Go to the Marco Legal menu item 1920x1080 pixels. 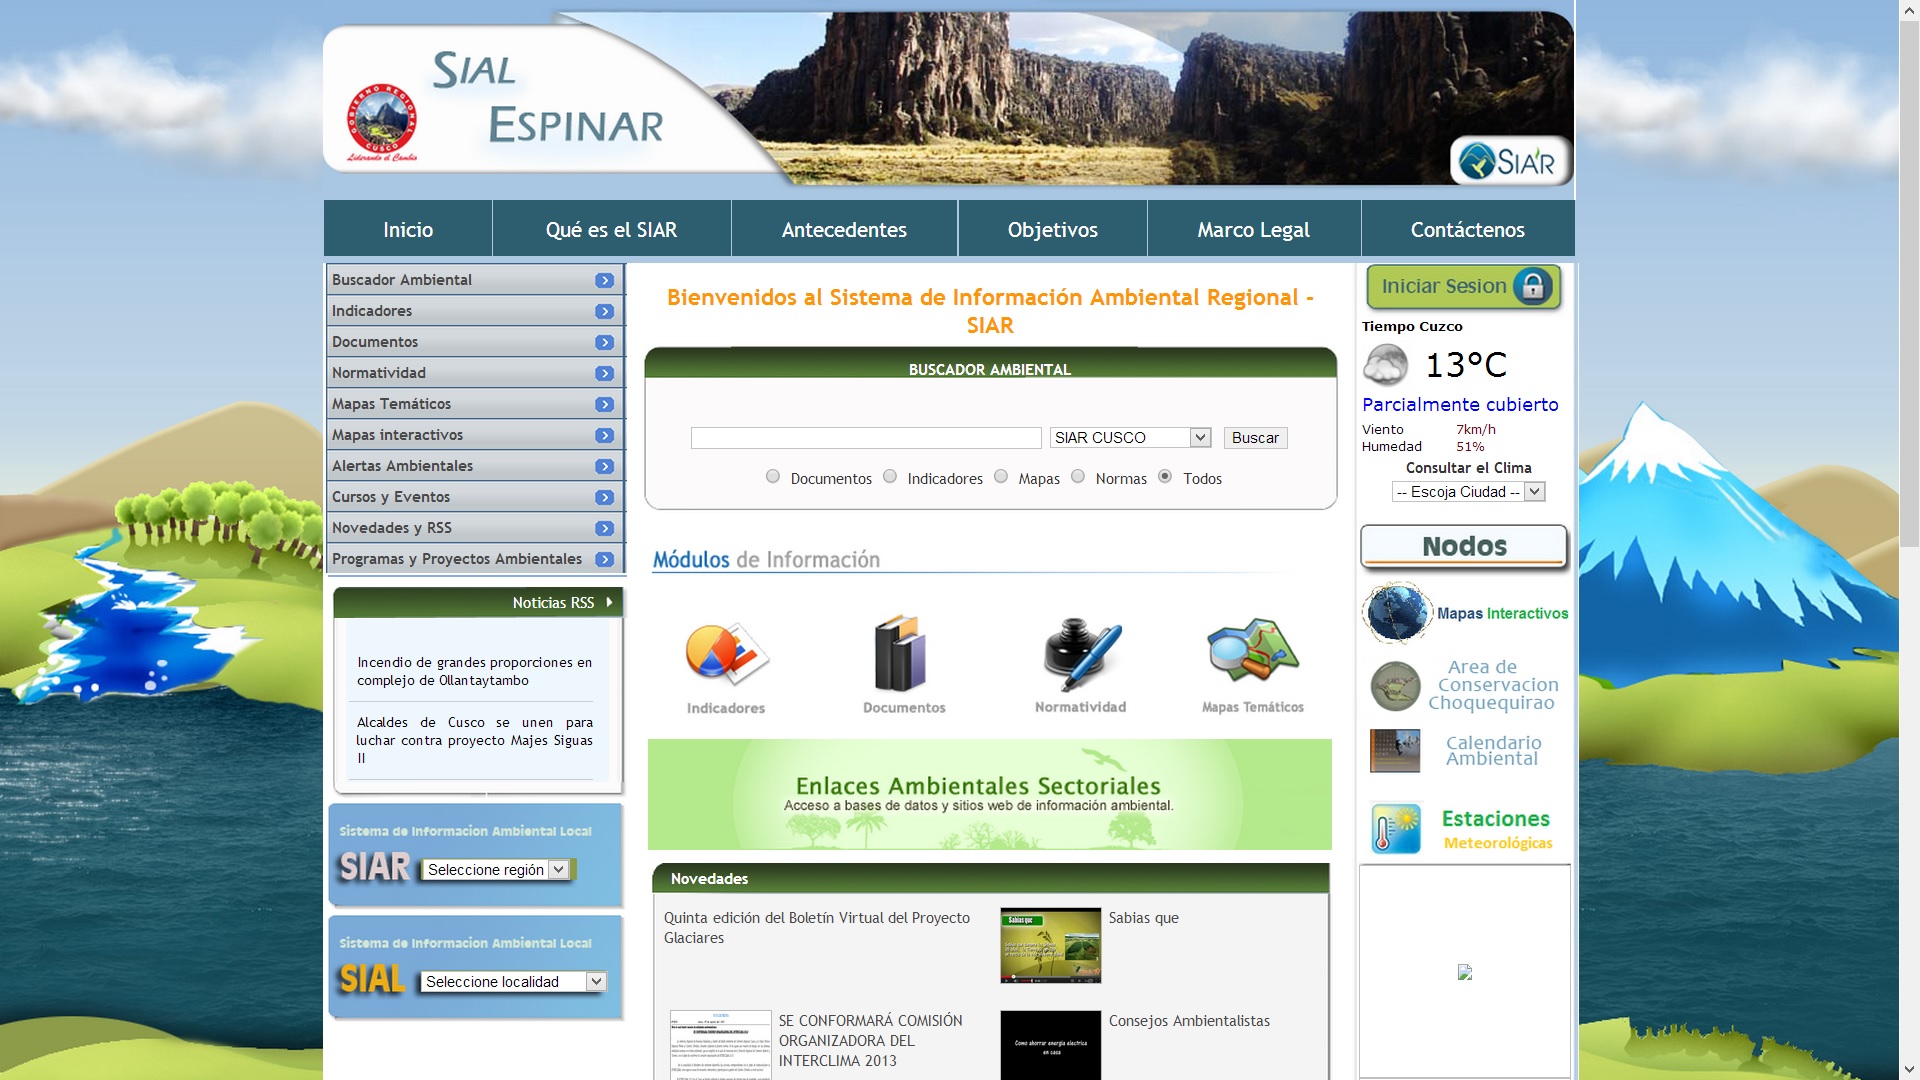point(1253,230)
